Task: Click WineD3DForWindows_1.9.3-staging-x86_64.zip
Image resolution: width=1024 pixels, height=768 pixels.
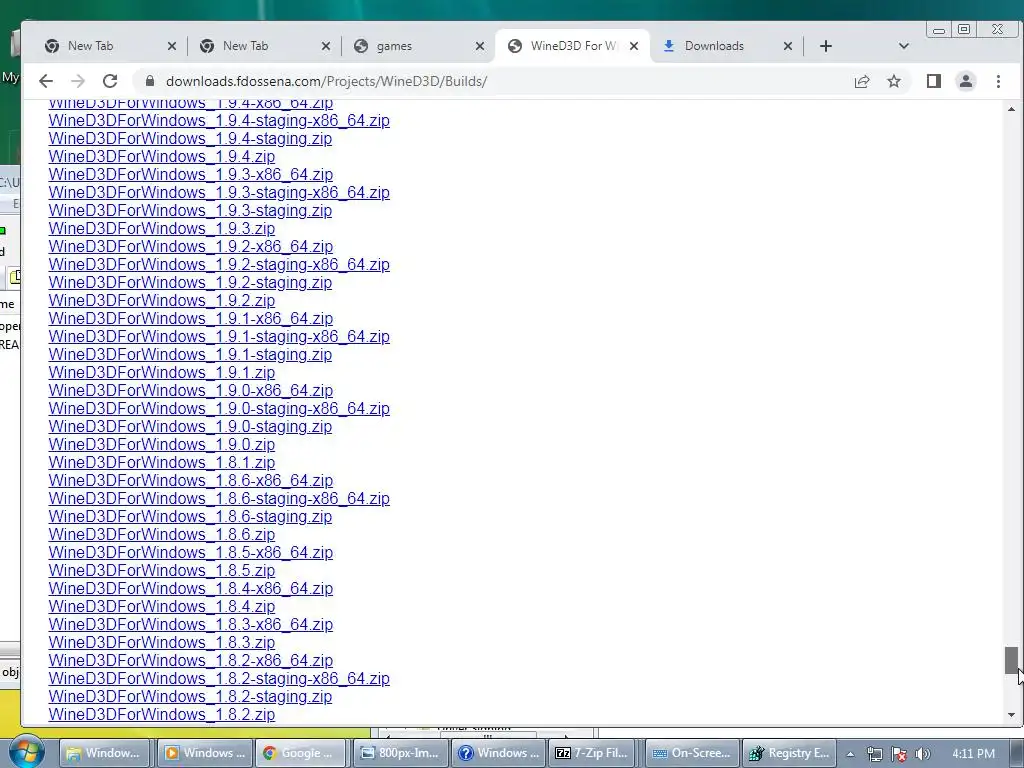Action: (x=219, y=193)
